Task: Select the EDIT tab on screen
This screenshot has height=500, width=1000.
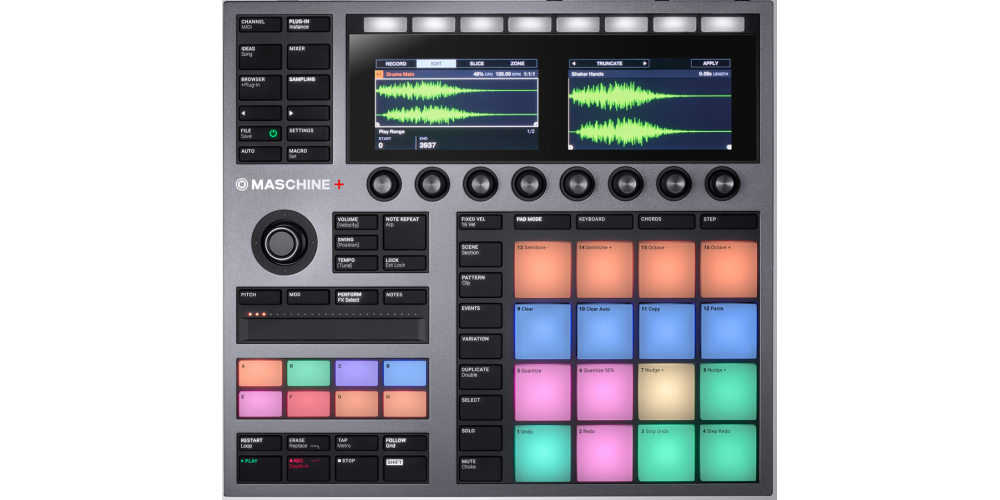Action: (x=436, y=64)
